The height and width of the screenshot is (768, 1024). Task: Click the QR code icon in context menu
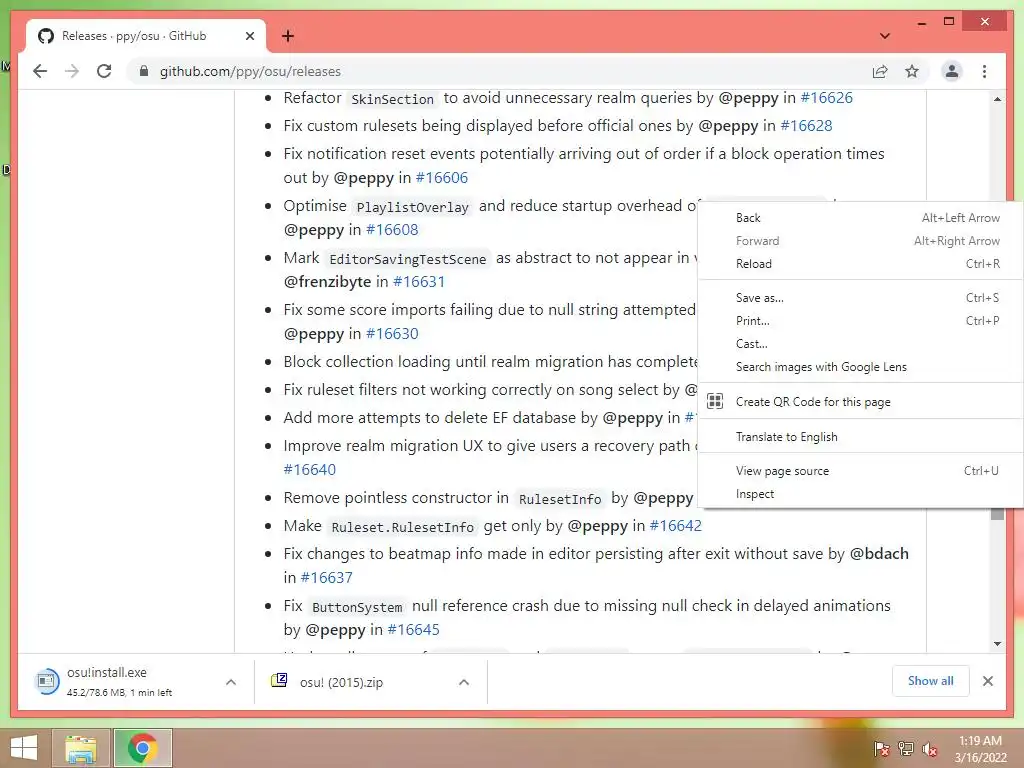715,401
